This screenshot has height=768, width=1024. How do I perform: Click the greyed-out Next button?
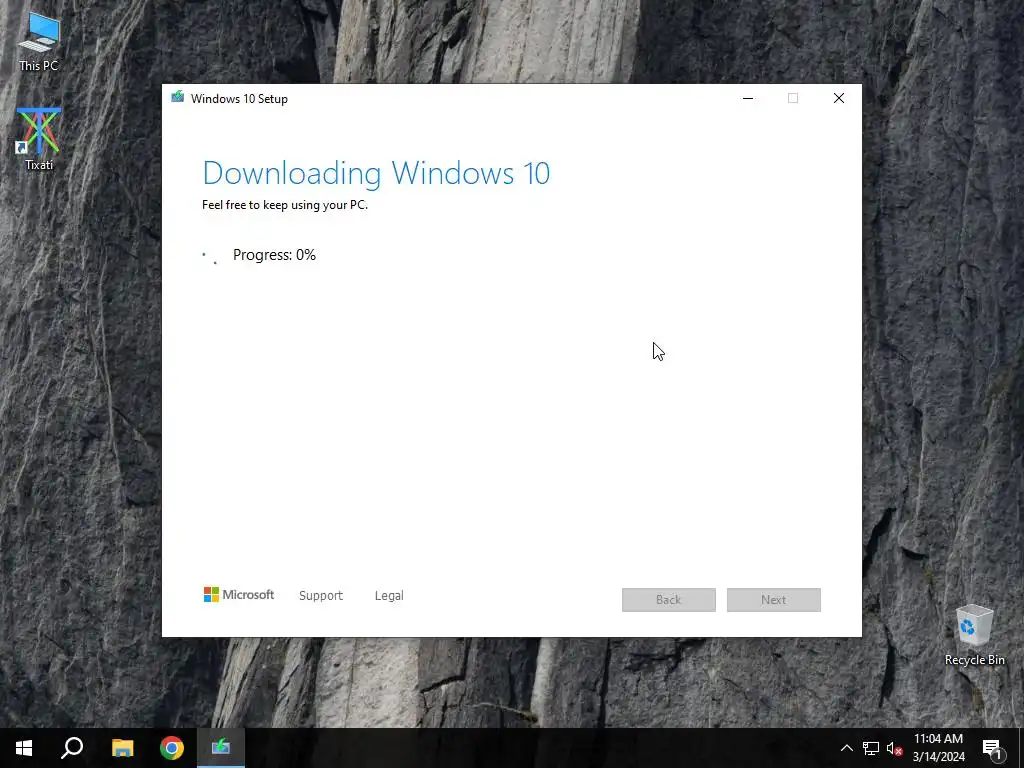[774, 600]
